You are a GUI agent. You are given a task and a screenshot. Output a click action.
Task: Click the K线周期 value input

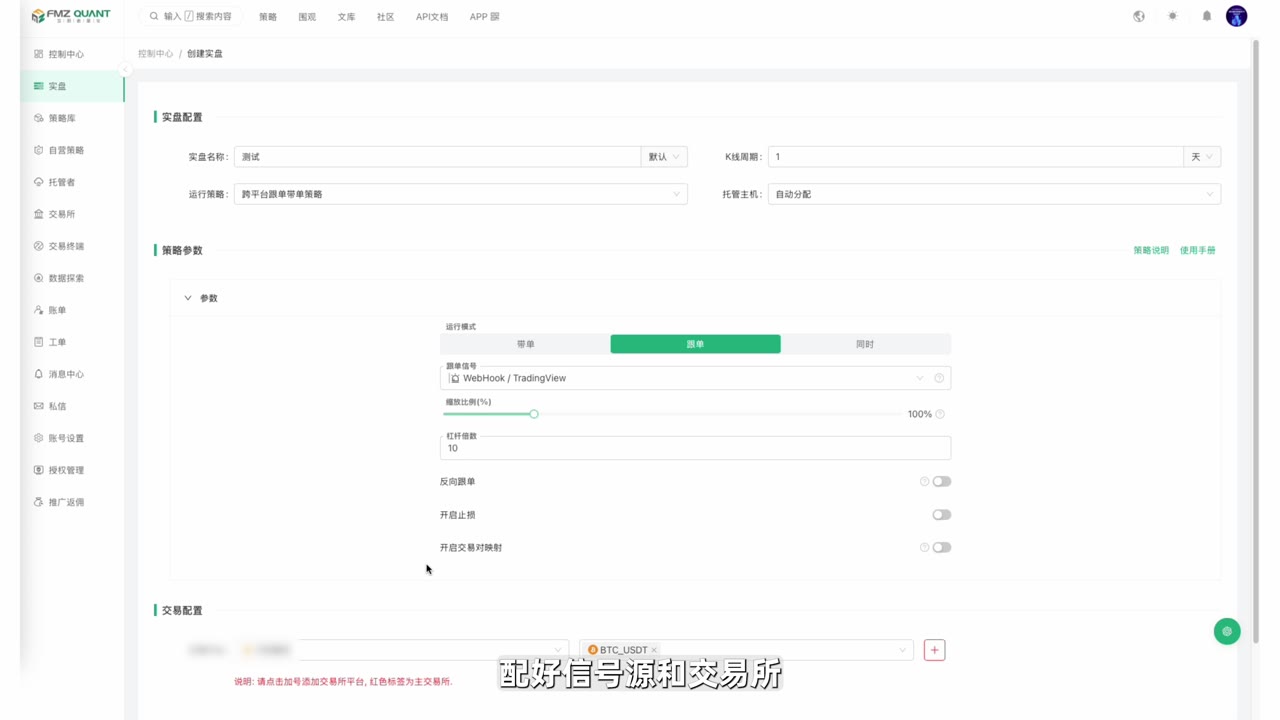pos(976,157)
